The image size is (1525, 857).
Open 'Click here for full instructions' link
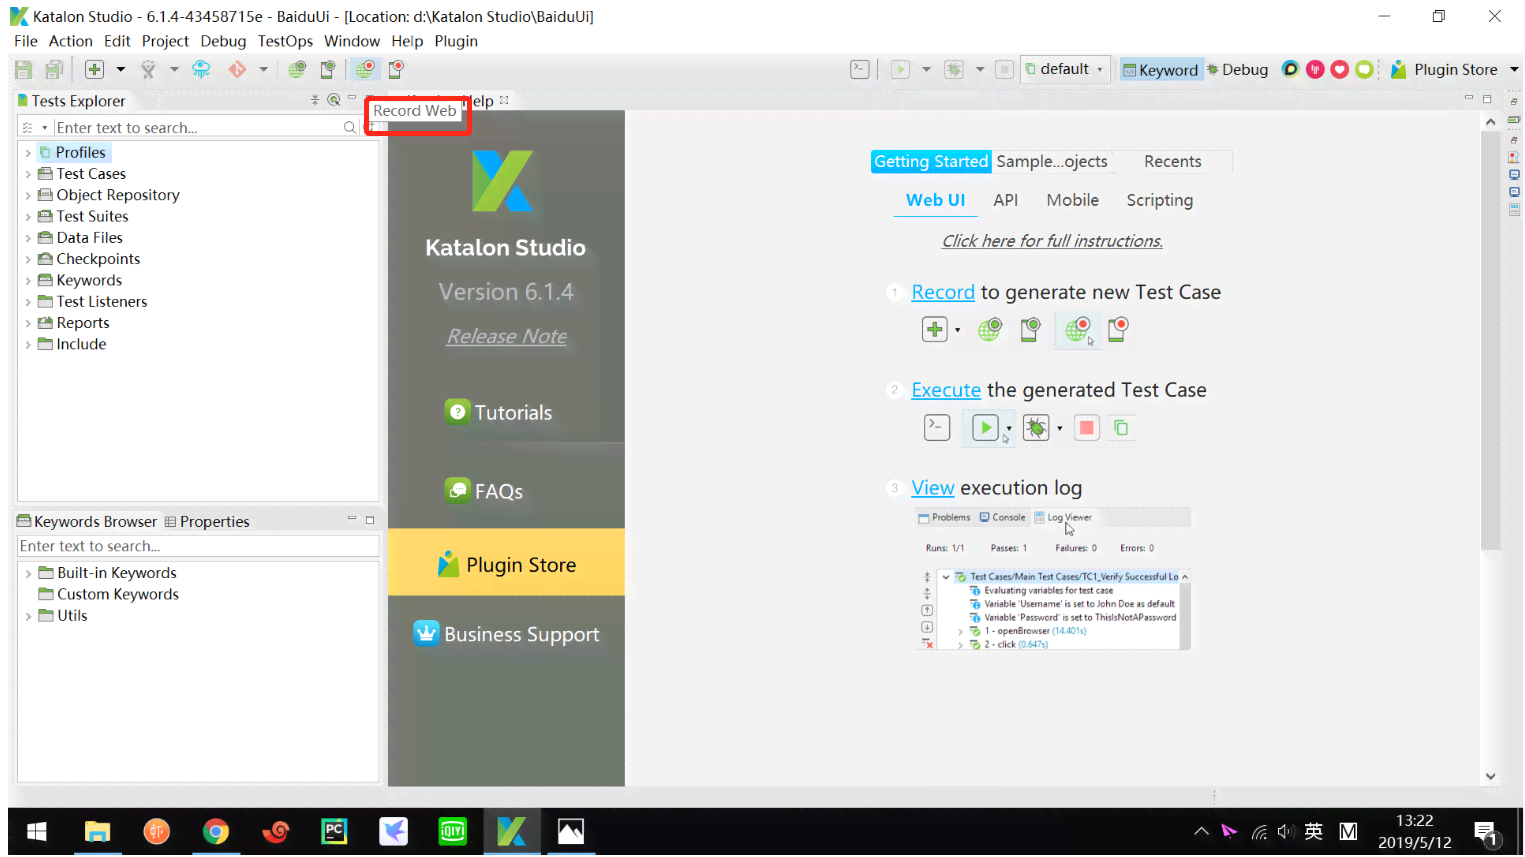[x=1053, y=241]
